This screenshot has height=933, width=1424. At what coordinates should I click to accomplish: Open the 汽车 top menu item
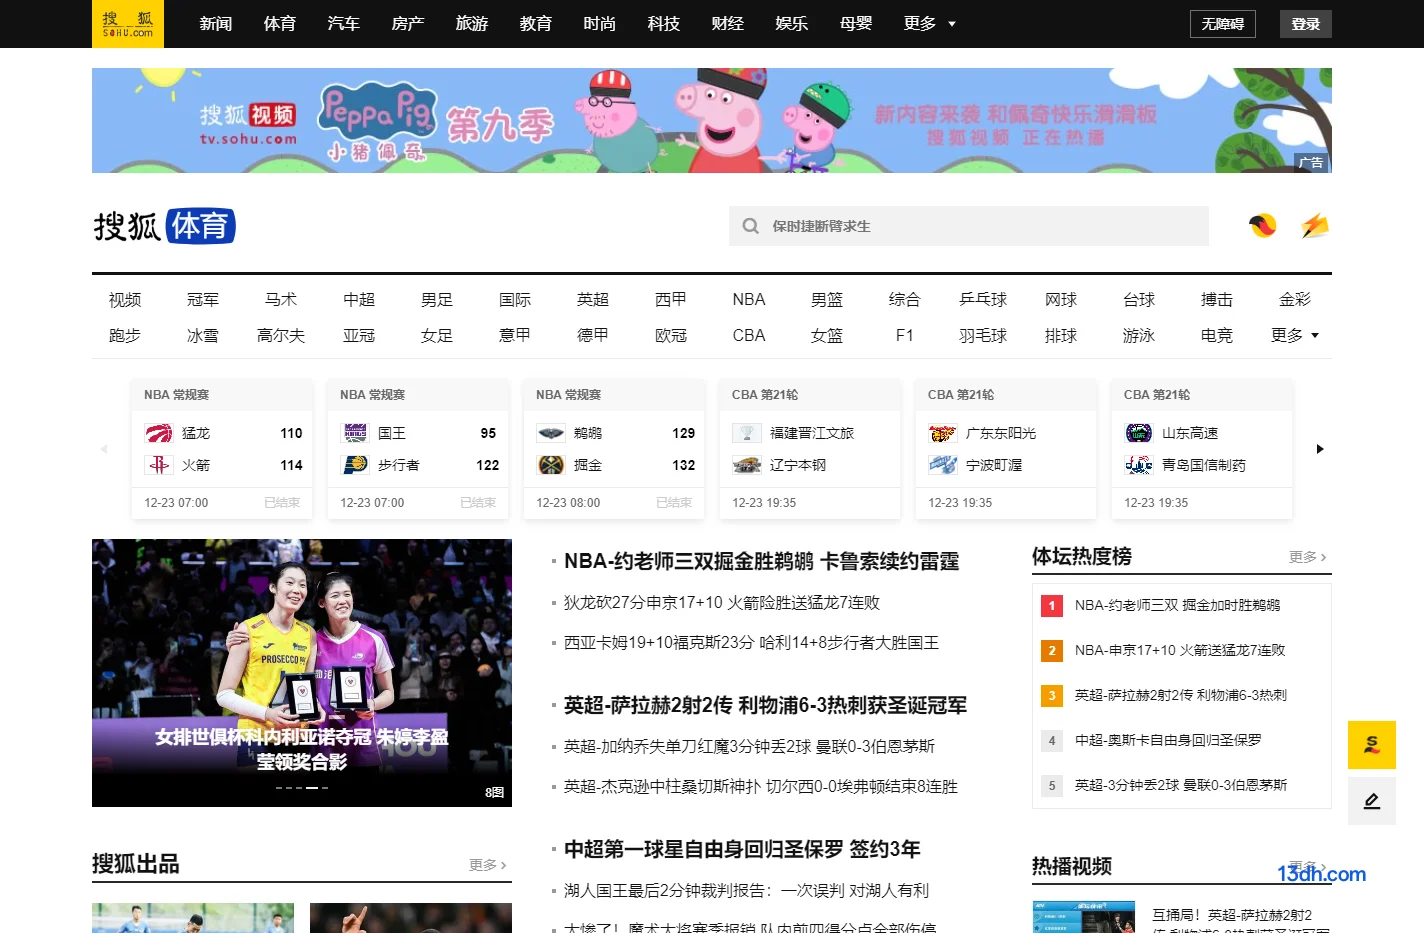344,24
